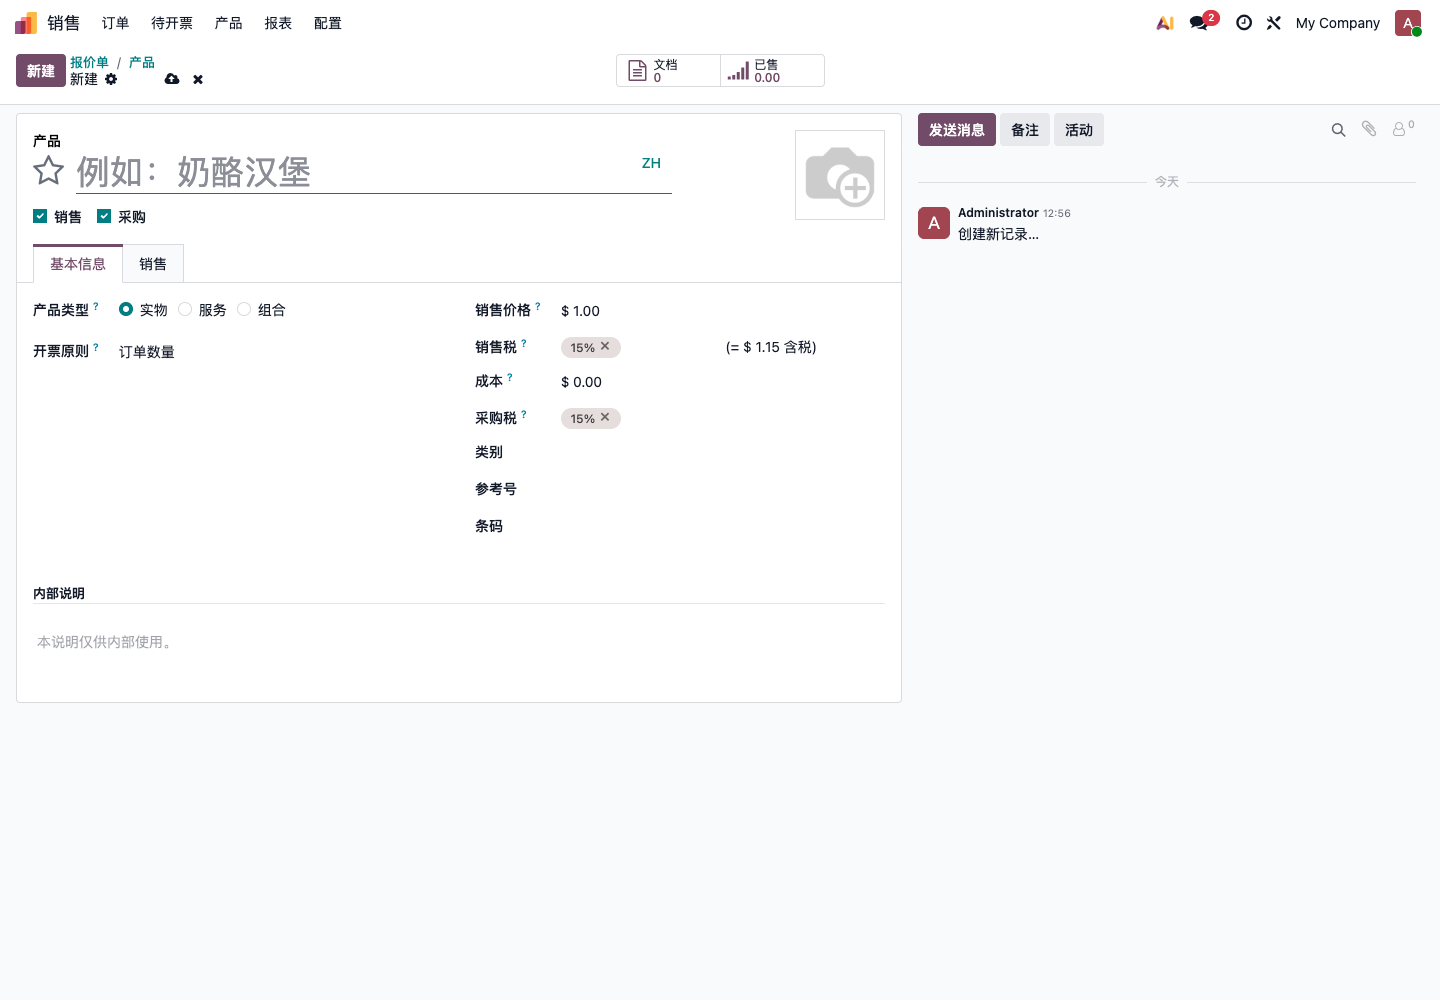Screen dimensions: 1440x1000
Task: Open the conversations chat bubble icon
Action: (x=1198, y=23)
